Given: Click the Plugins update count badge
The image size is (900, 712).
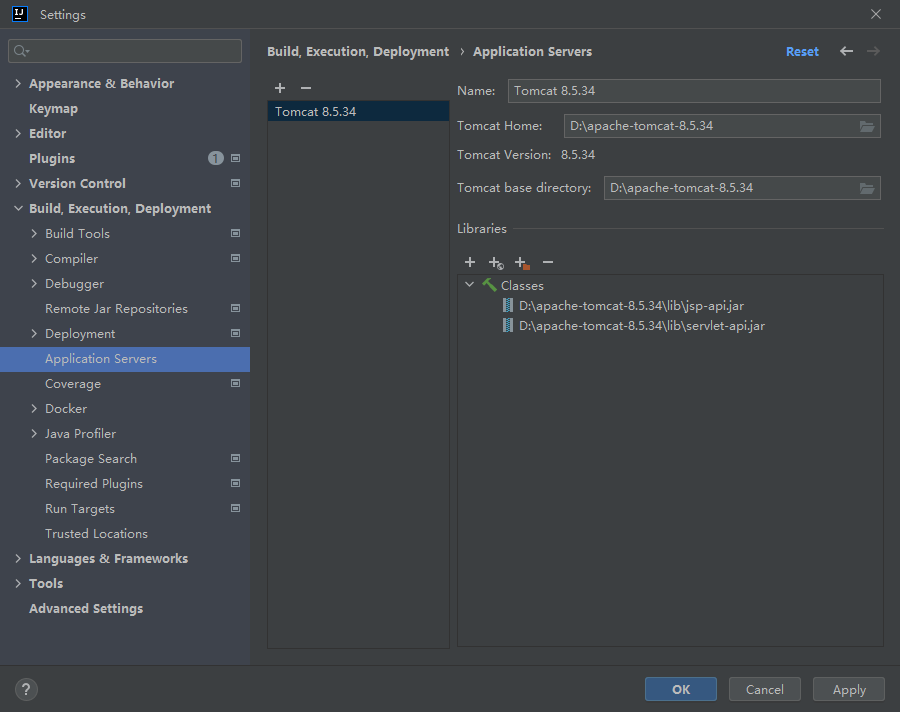Looking at the screenshot, I should point(216,158).
